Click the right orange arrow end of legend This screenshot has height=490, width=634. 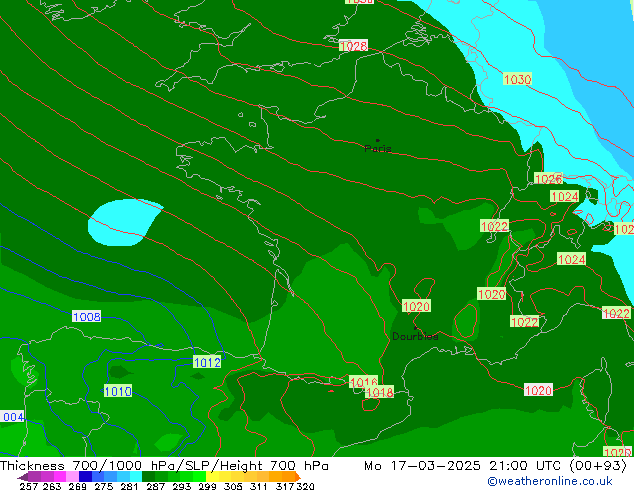pyautogui.click(x=298, y=477)
